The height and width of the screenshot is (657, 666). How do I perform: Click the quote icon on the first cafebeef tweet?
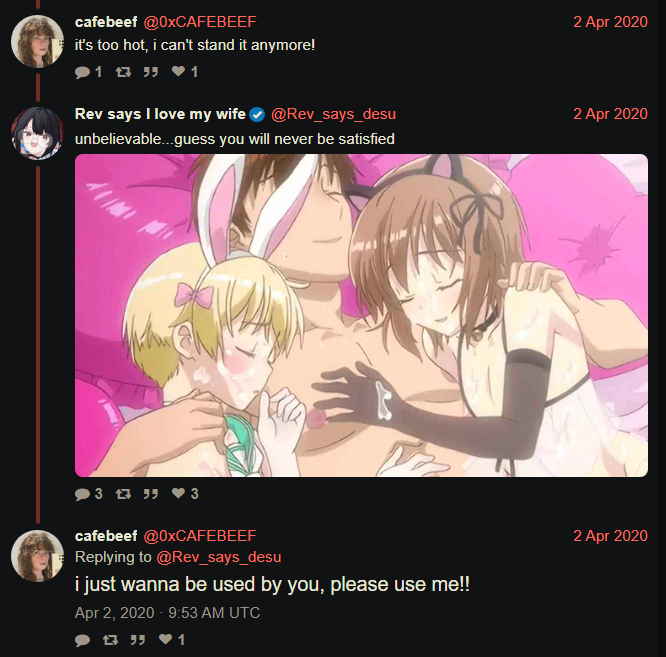click(150, 72)
